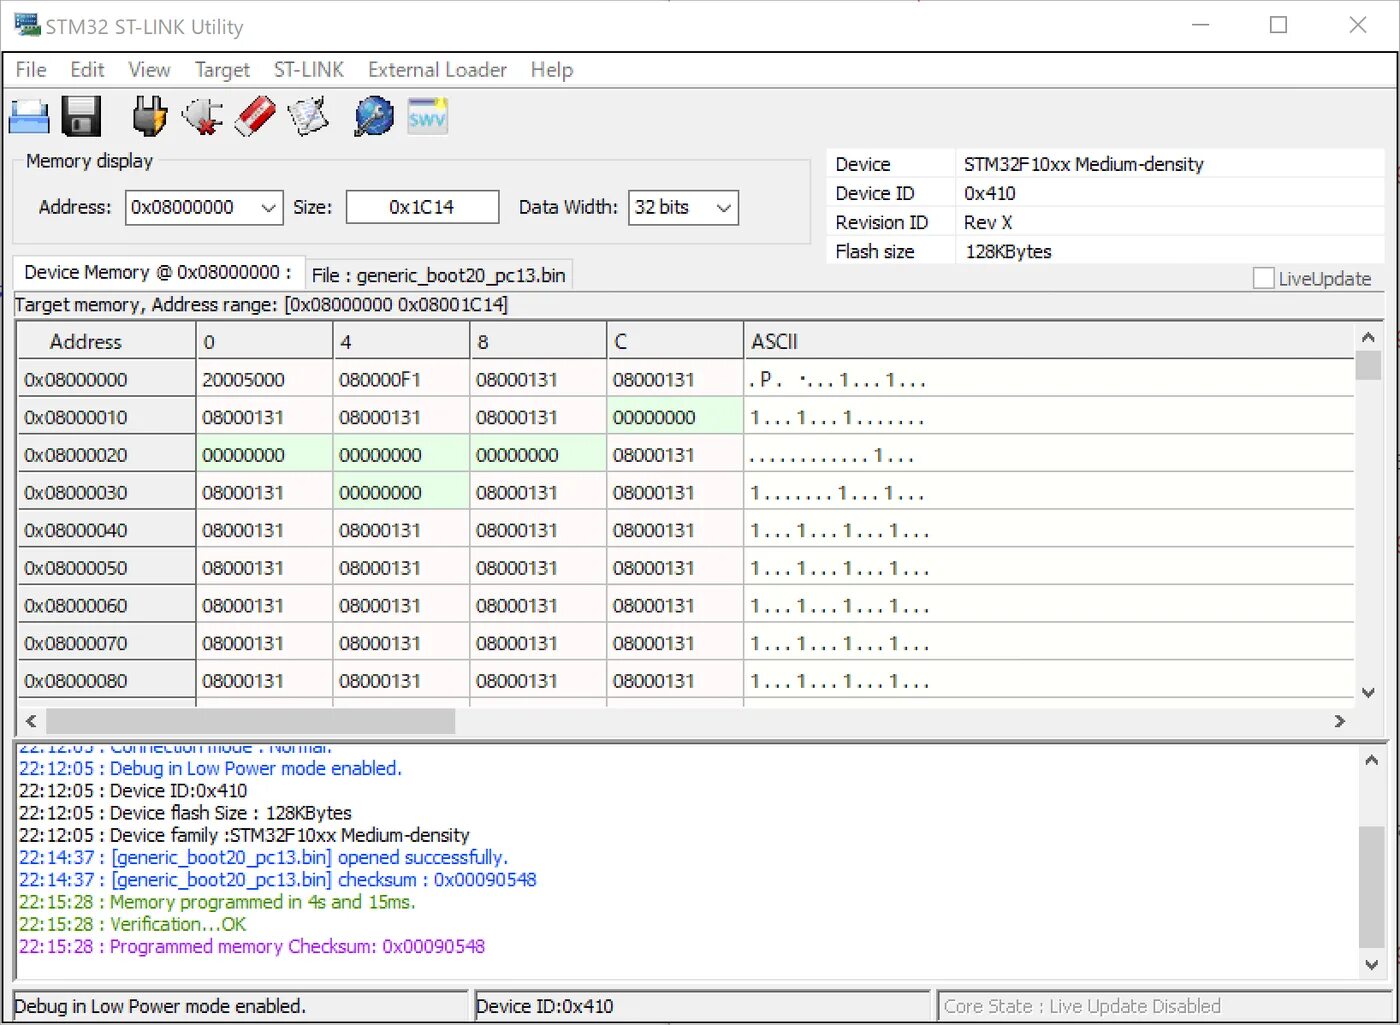Viewport: 1400px width, 1025px height.
Task: Select row address 0x08000070
Action: pos(106,643)
